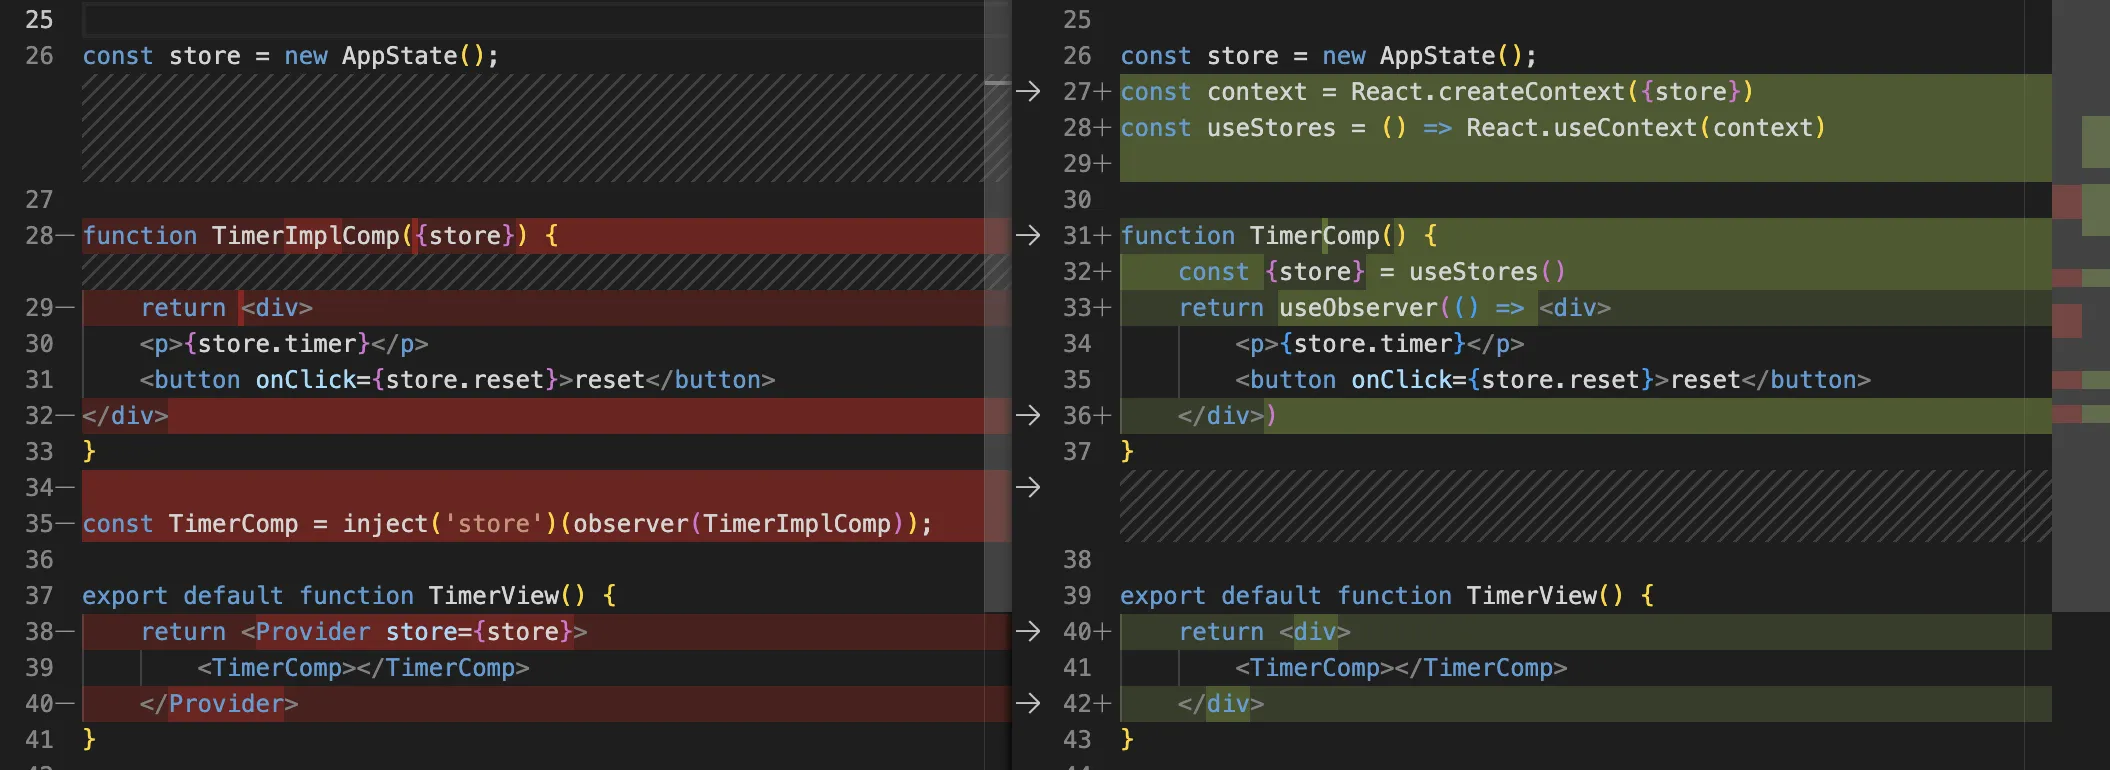Screen dimensions: 2110x770
Task: Click removed line 'const TimerComp = inject('store')...'
Action: pyautogui.click(x=507, y=524)
